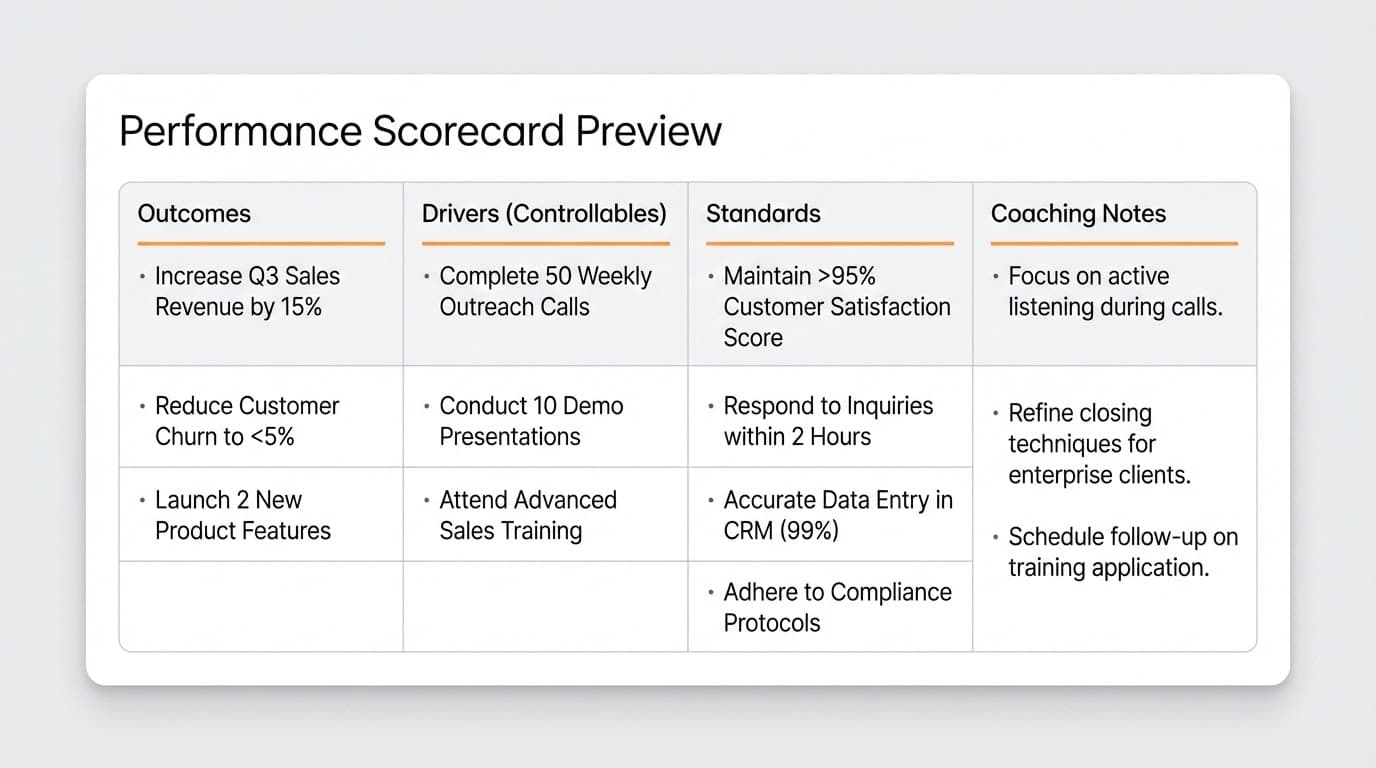
Task: Click the Attend Advanced Sales Training item
Action: click(x=527, y=515)
